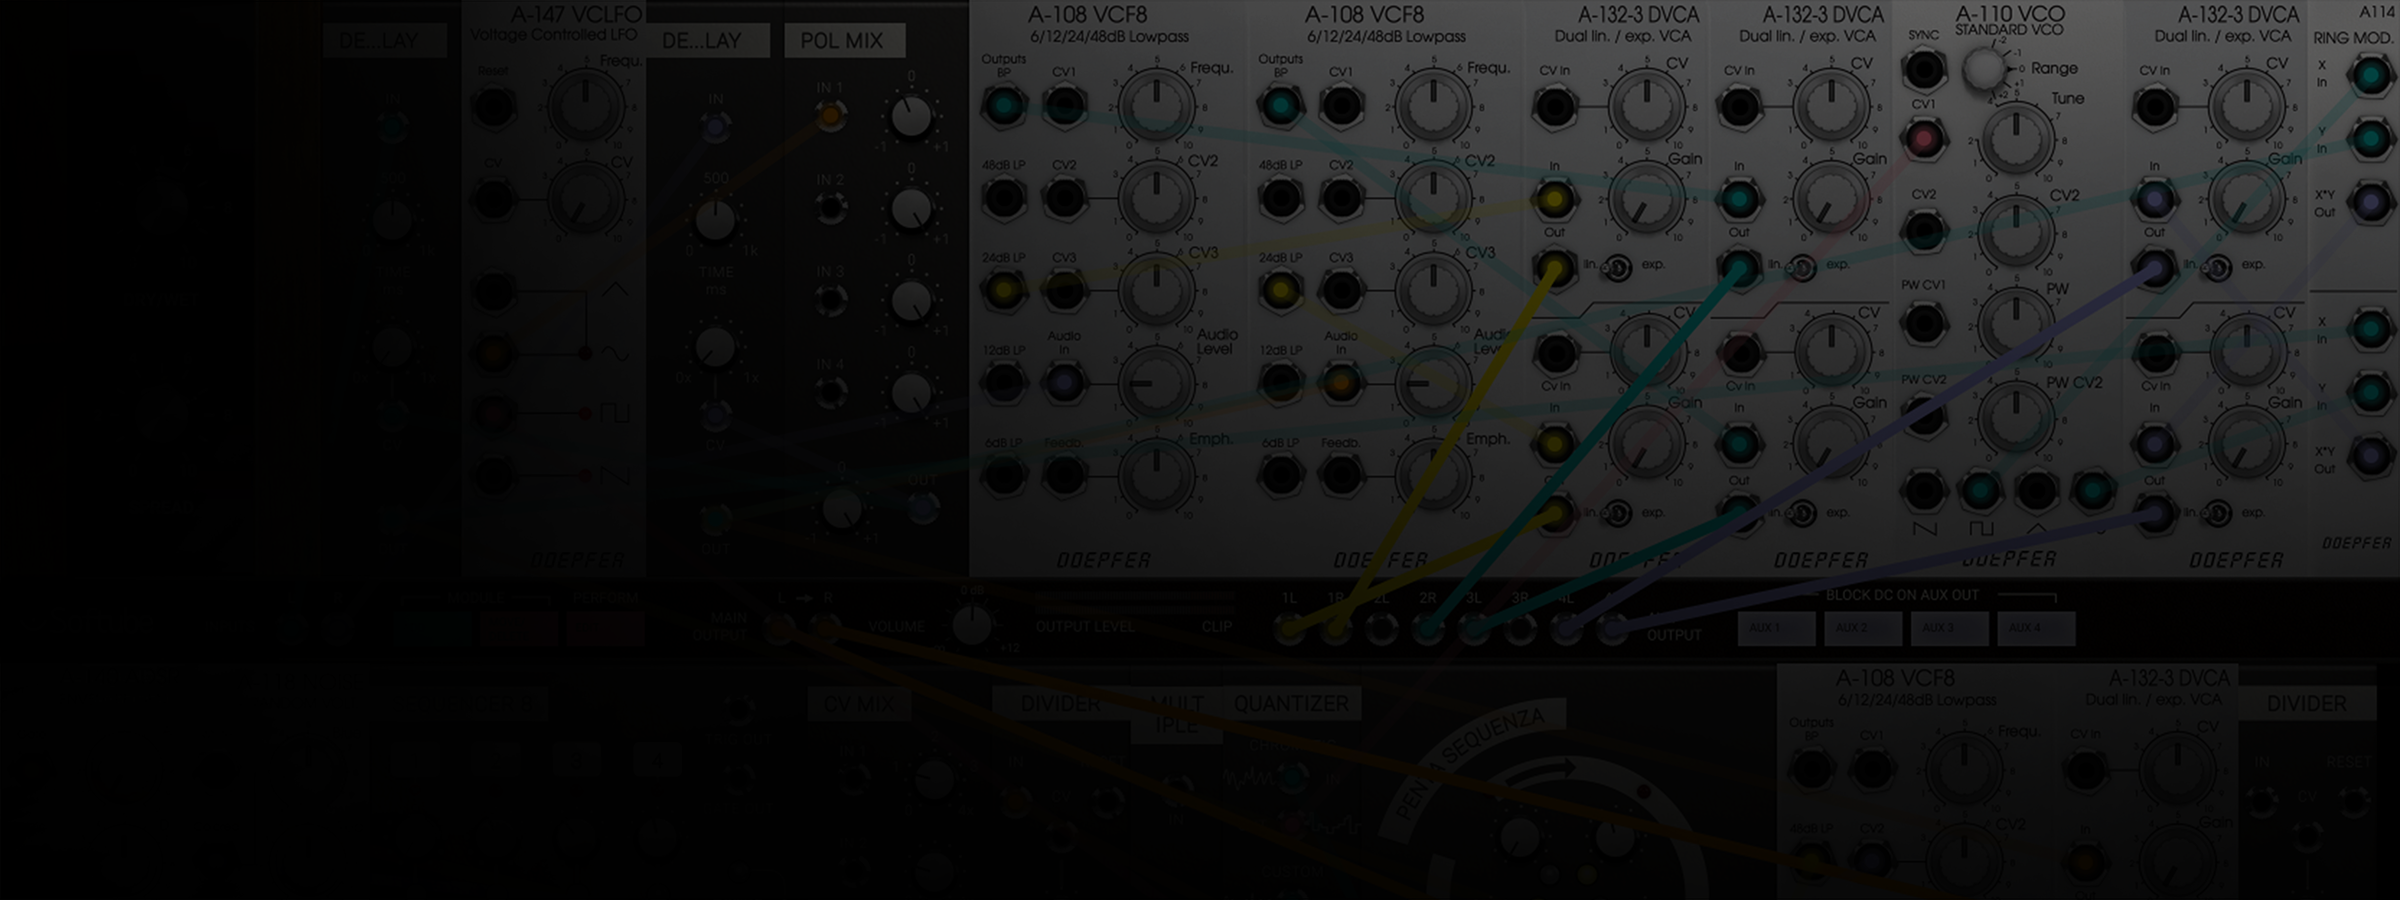
Task: Click the main output VOLUME knob
Action: [971, 626]
